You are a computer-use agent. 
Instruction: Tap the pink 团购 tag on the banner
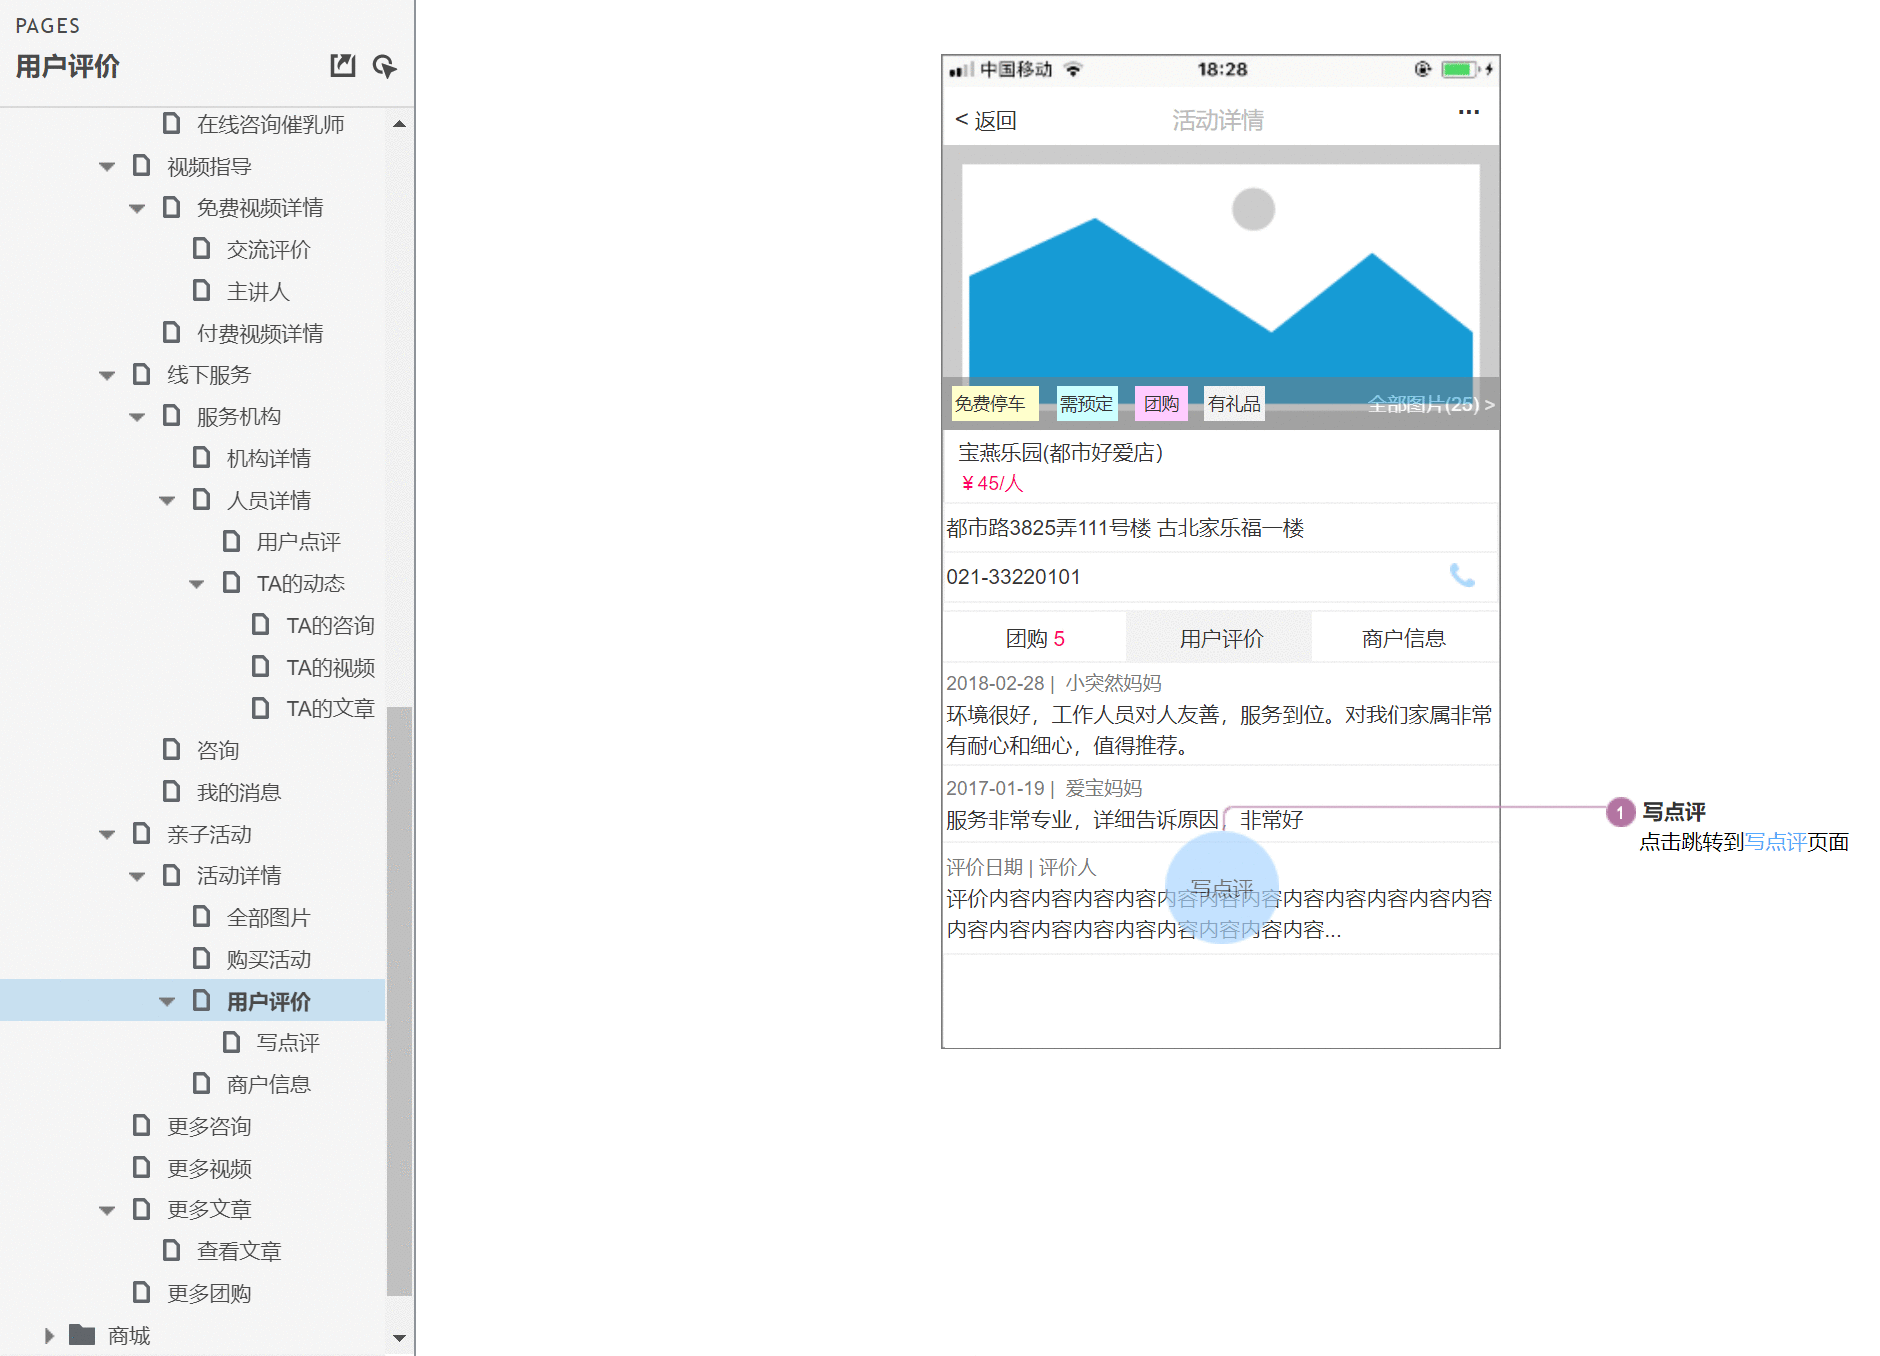point(1161,404)
